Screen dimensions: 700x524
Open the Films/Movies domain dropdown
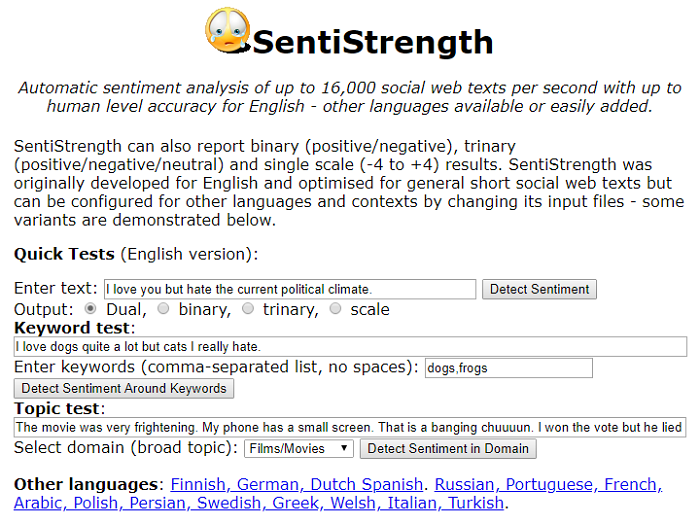point(299,449)
